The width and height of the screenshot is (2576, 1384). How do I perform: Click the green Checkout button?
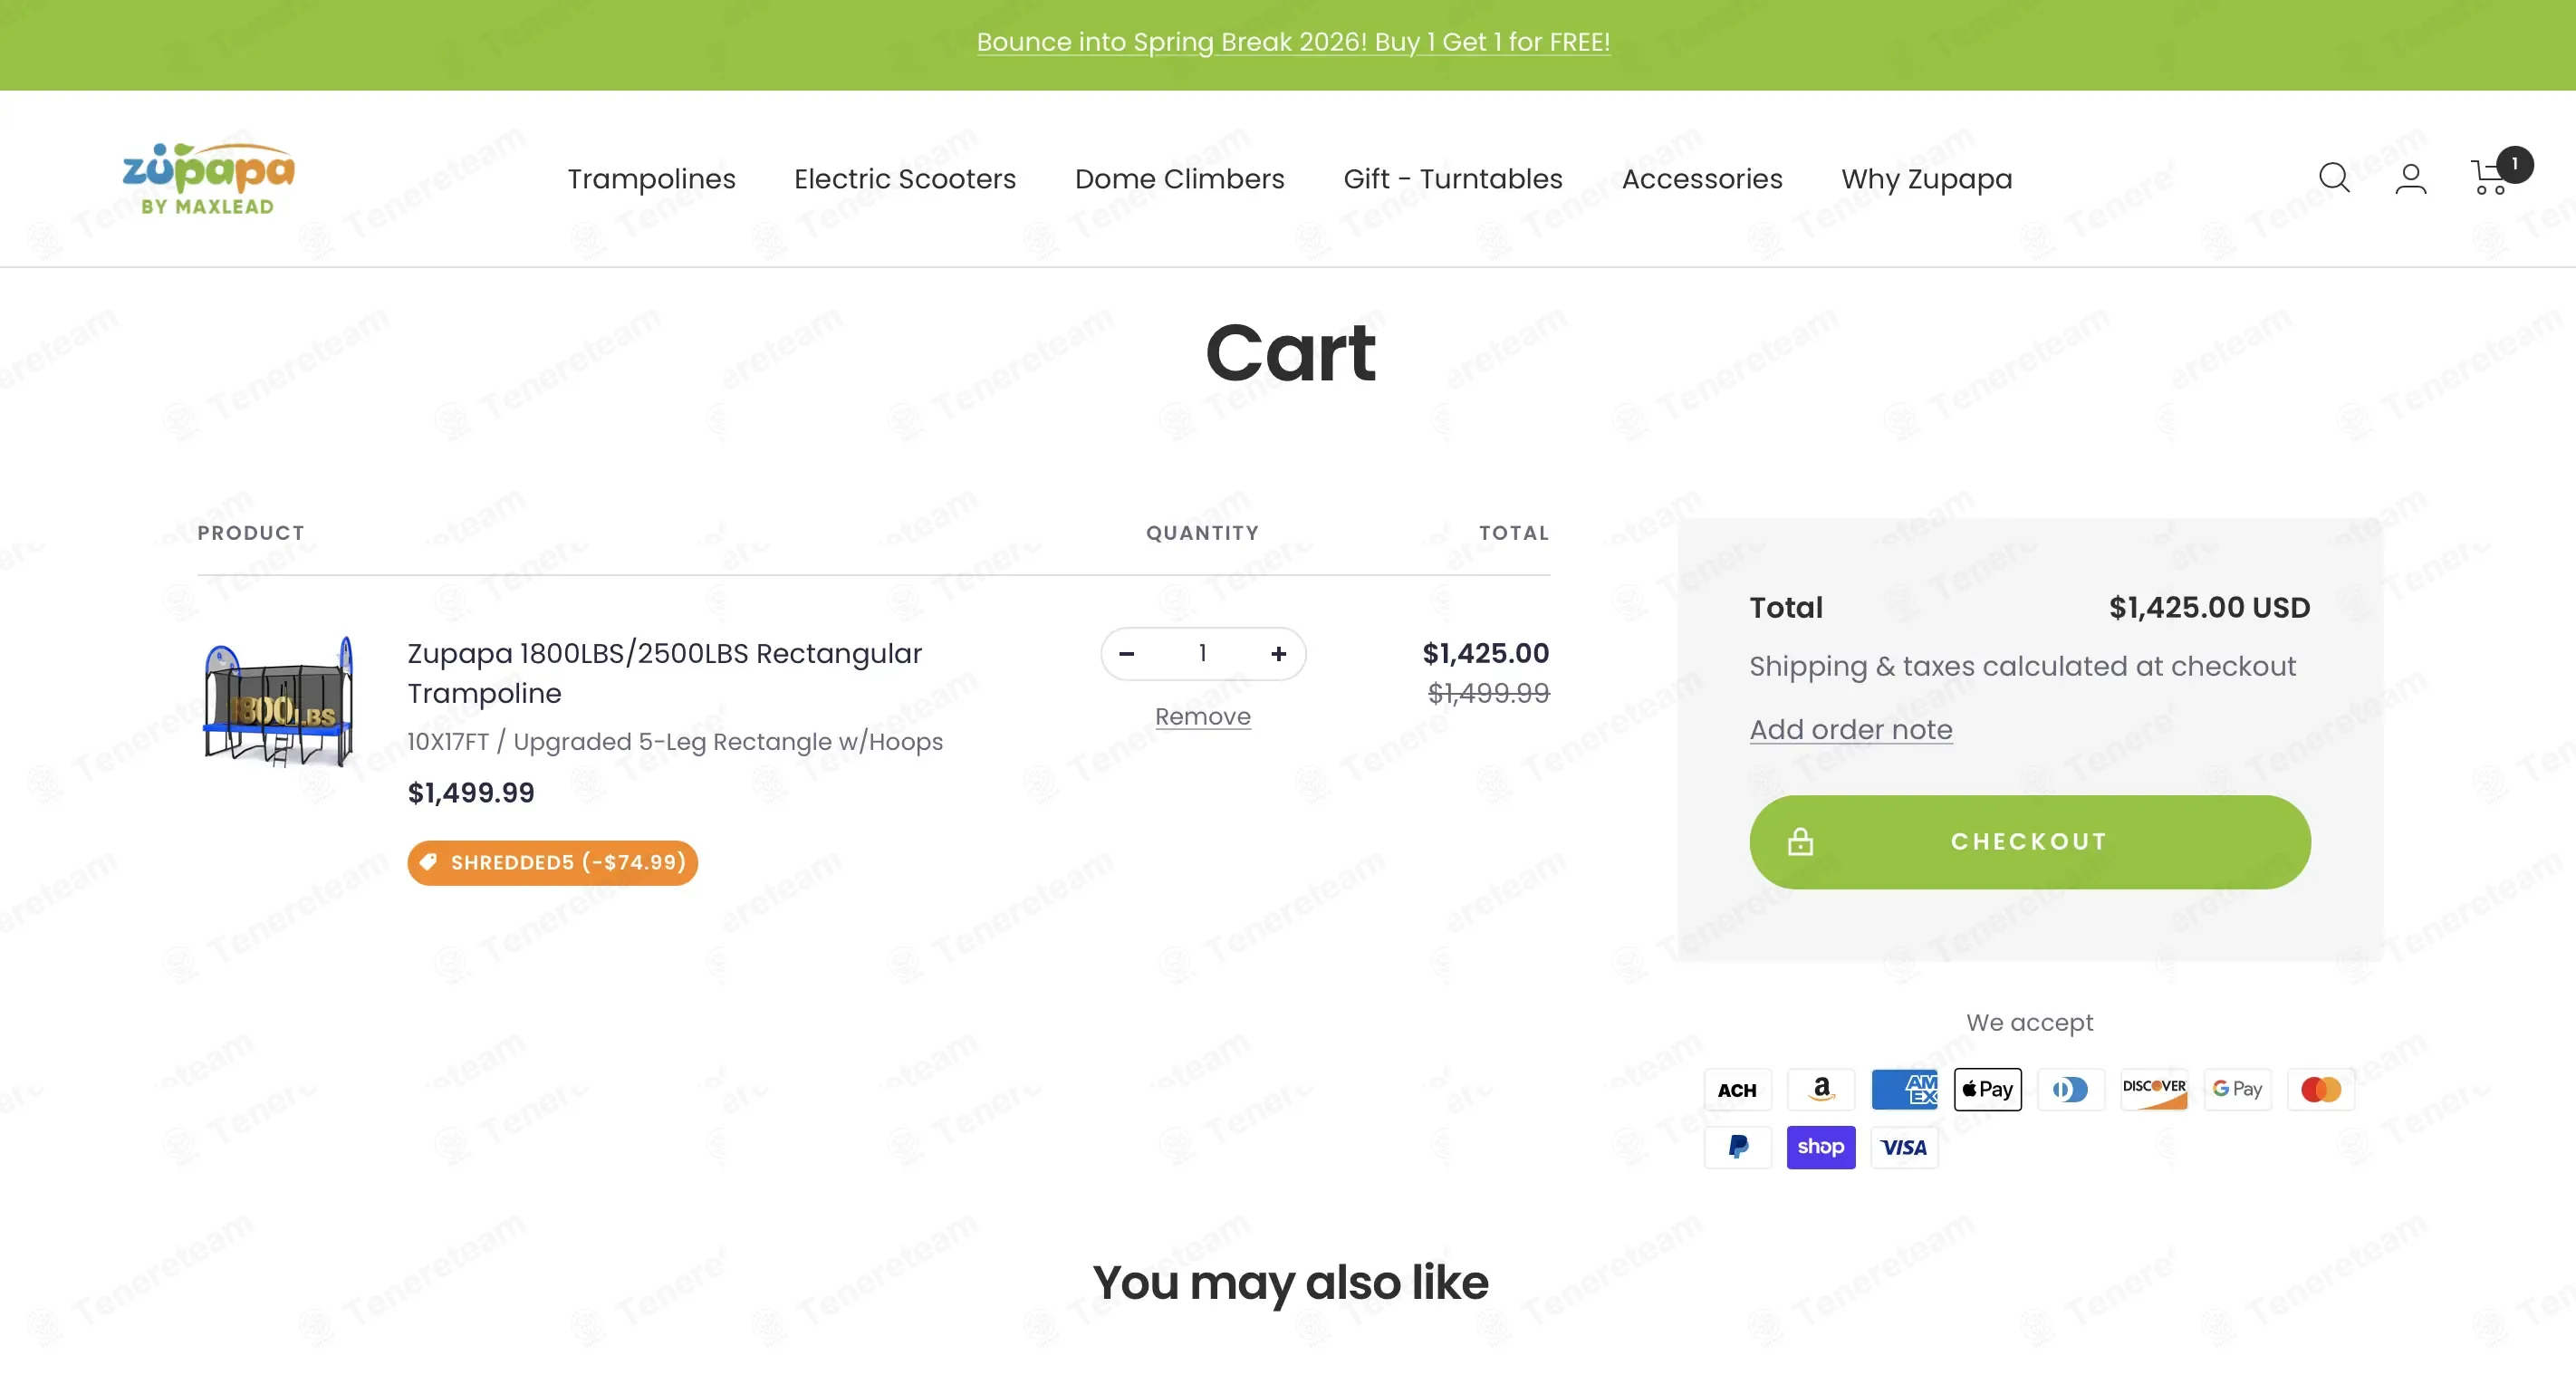coord(2030,842)
